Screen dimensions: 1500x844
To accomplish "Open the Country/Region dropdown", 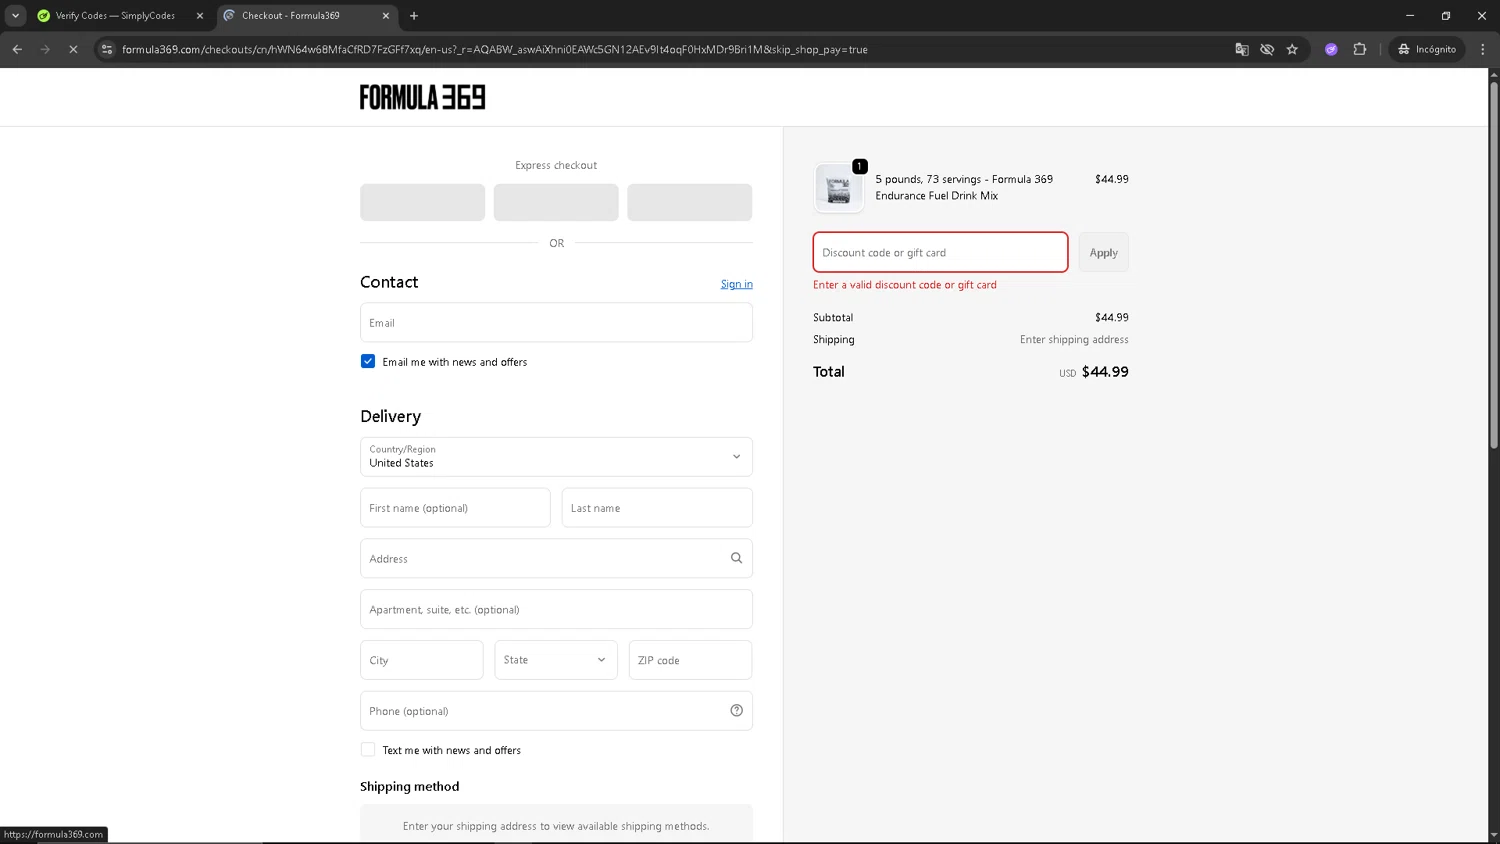I will 556,457.
